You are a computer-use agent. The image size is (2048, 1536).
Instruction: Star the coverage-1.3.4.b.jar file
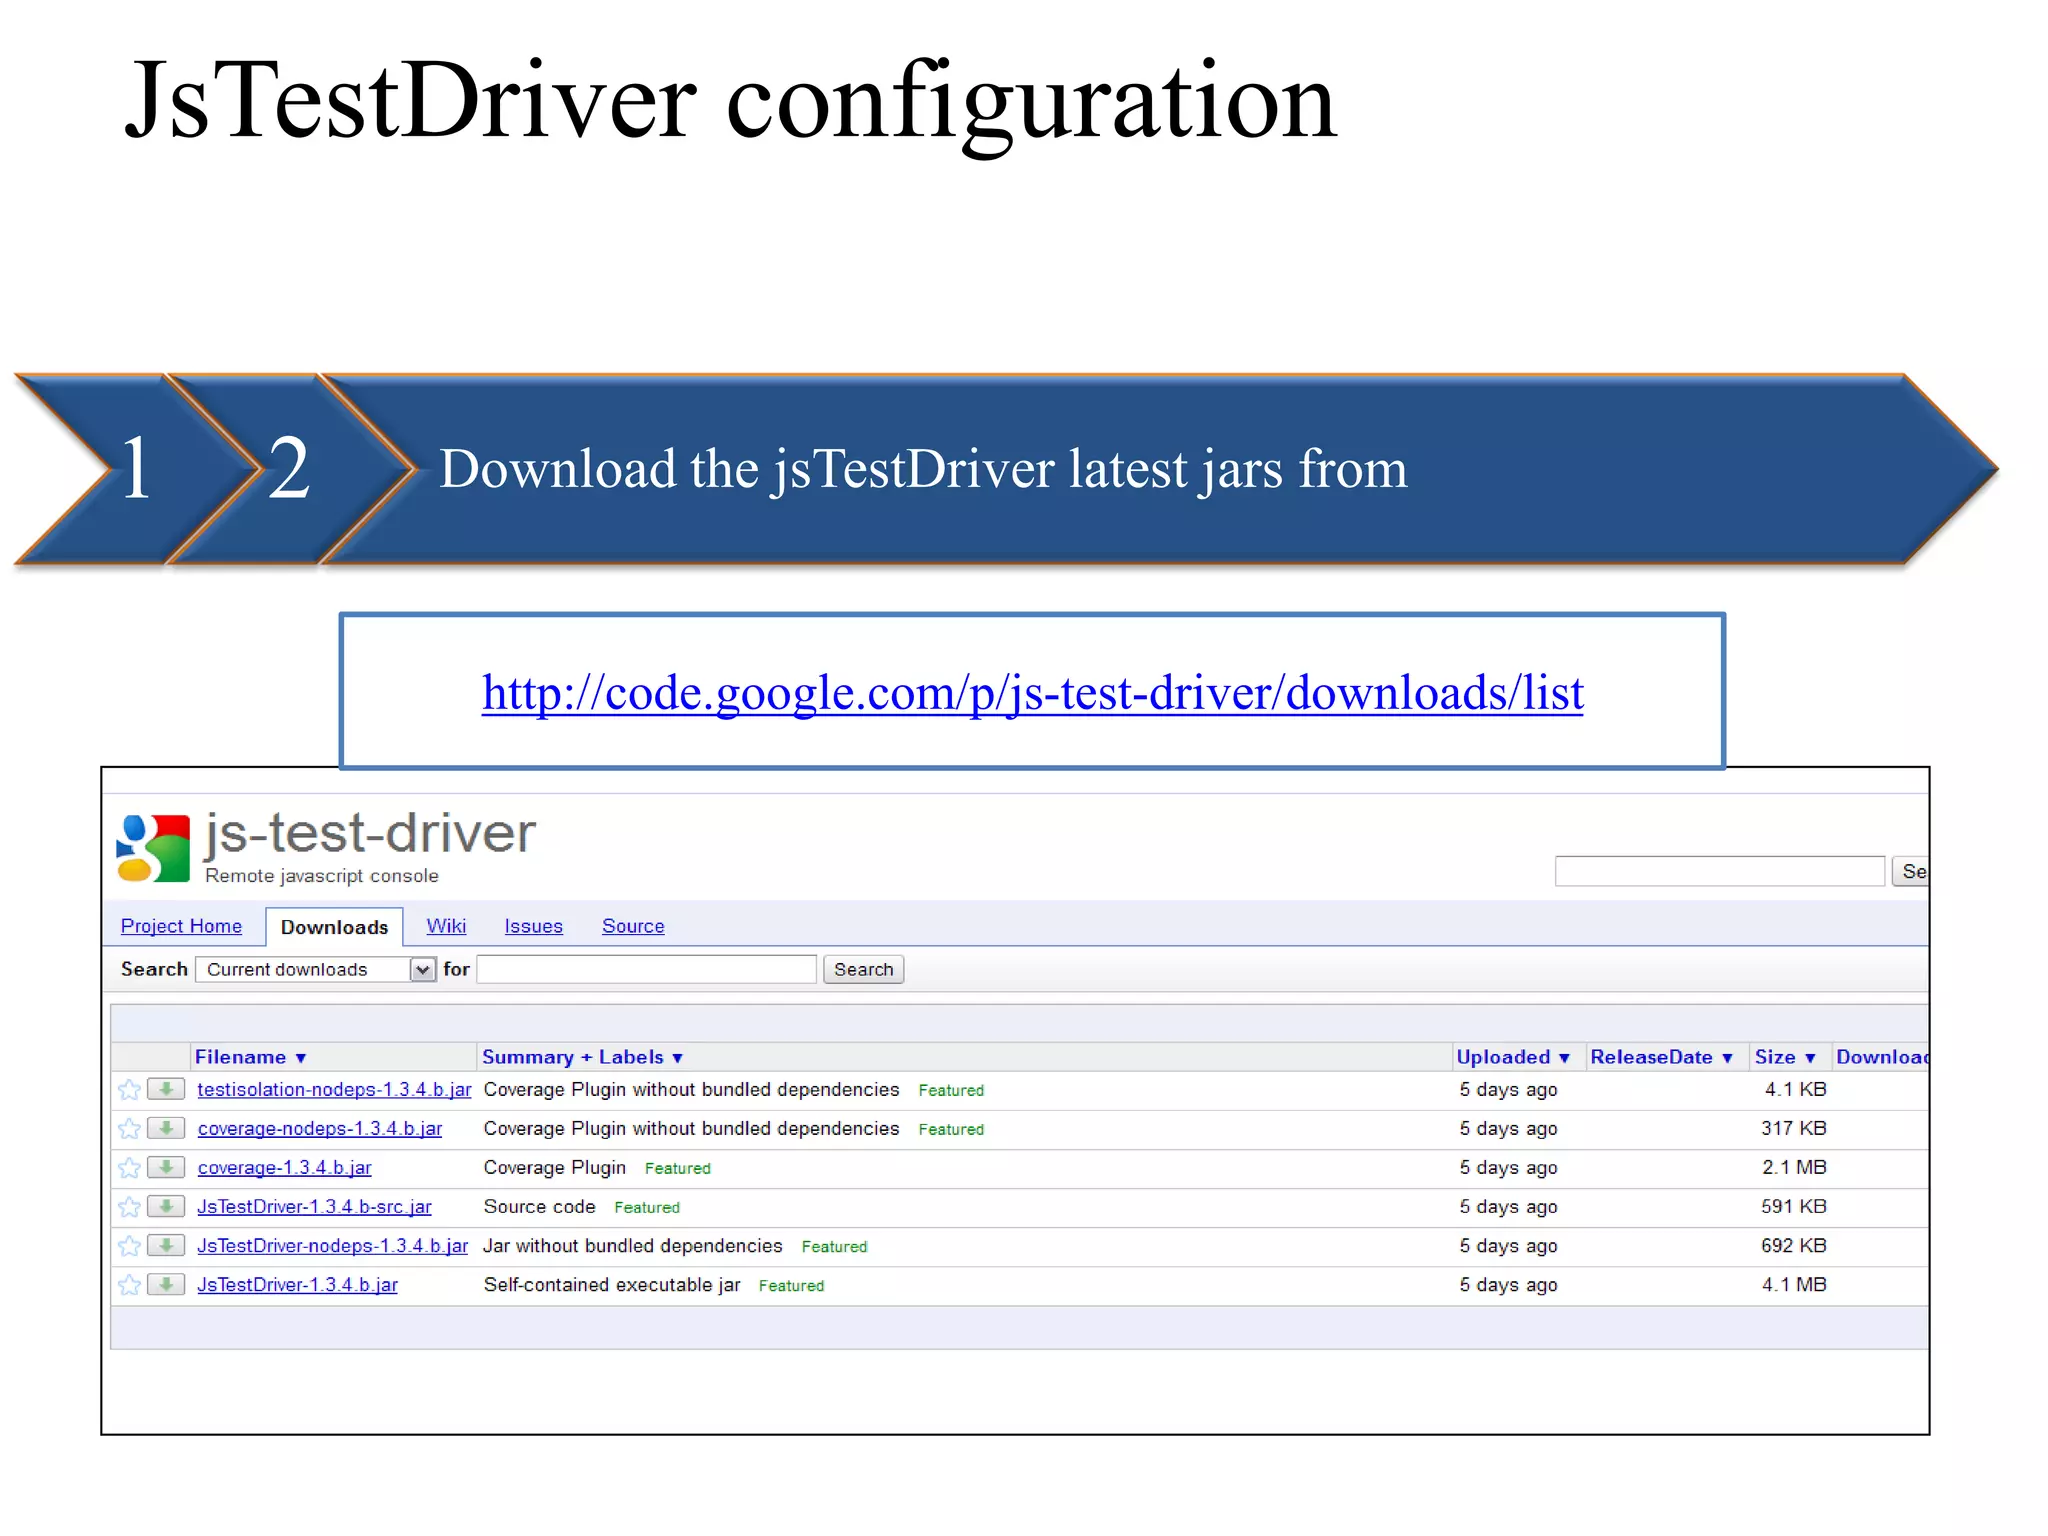click(129, 1168)
